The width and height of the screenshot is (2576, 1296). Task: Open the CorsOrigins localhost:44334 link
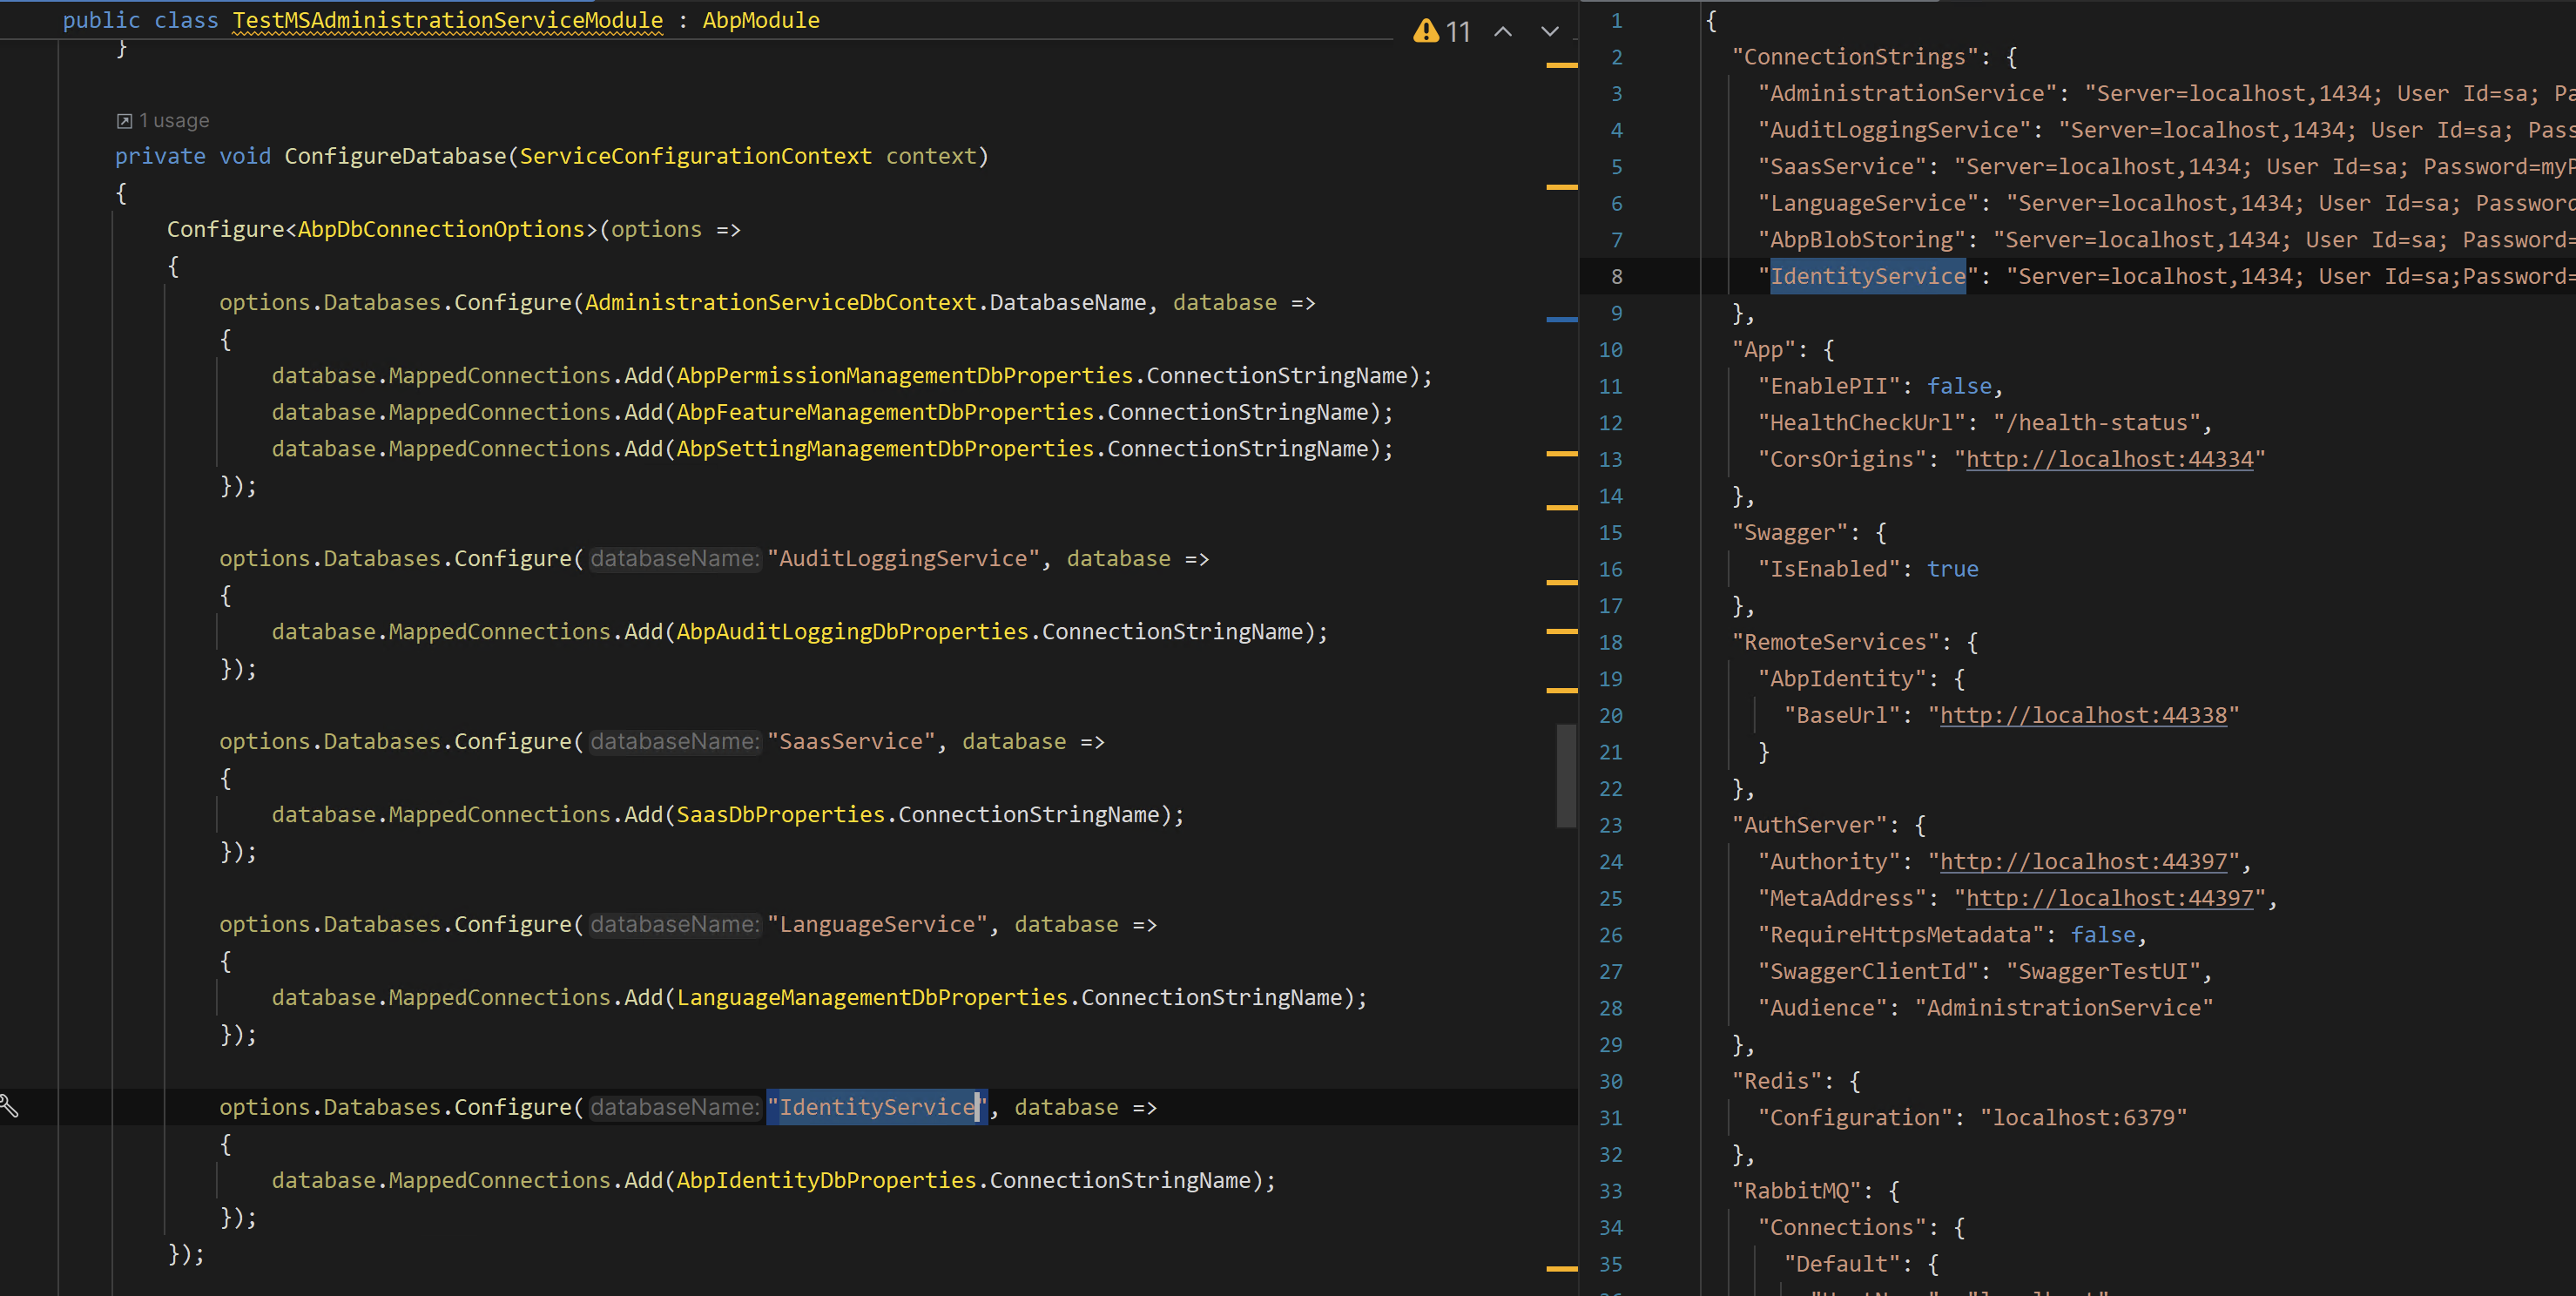point(2109,459)
